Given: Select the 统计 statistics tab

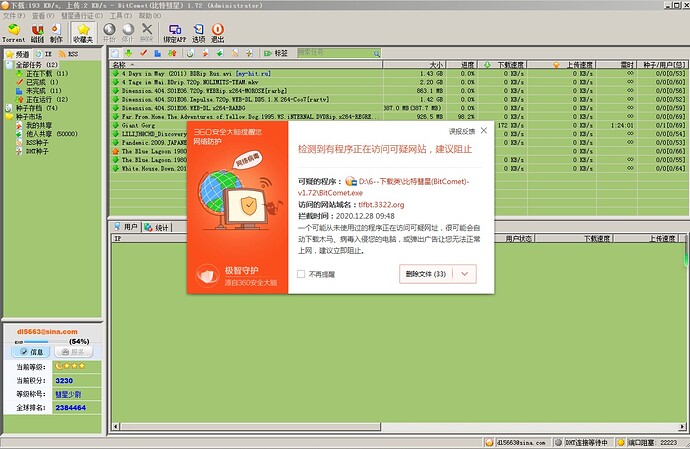Looking at the screenshot, I should 156,228.
